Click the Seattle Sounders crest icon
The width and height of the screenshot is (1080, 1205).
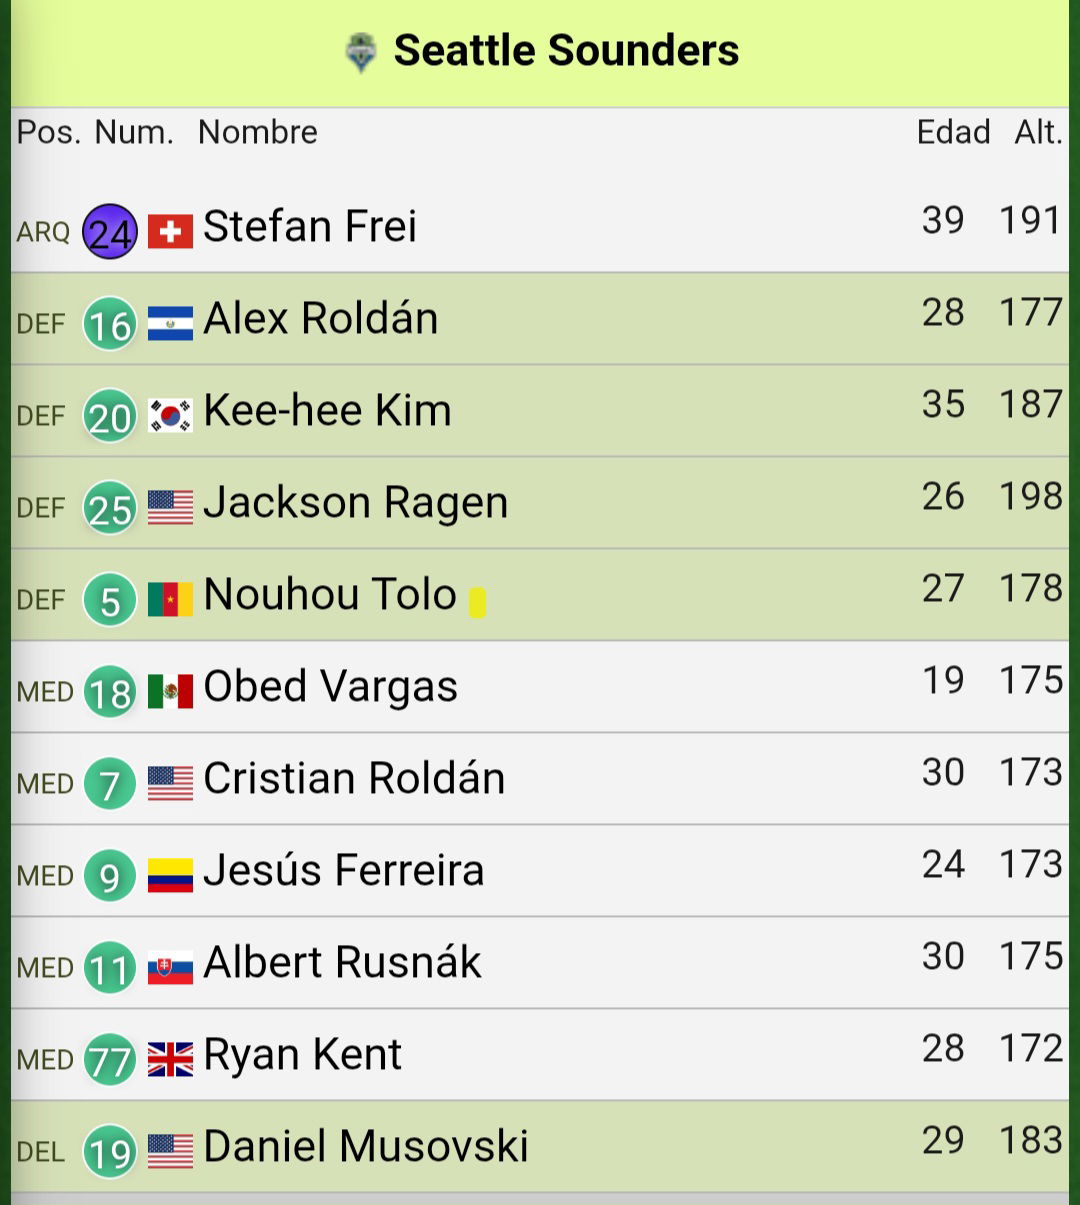coord(361,52)
